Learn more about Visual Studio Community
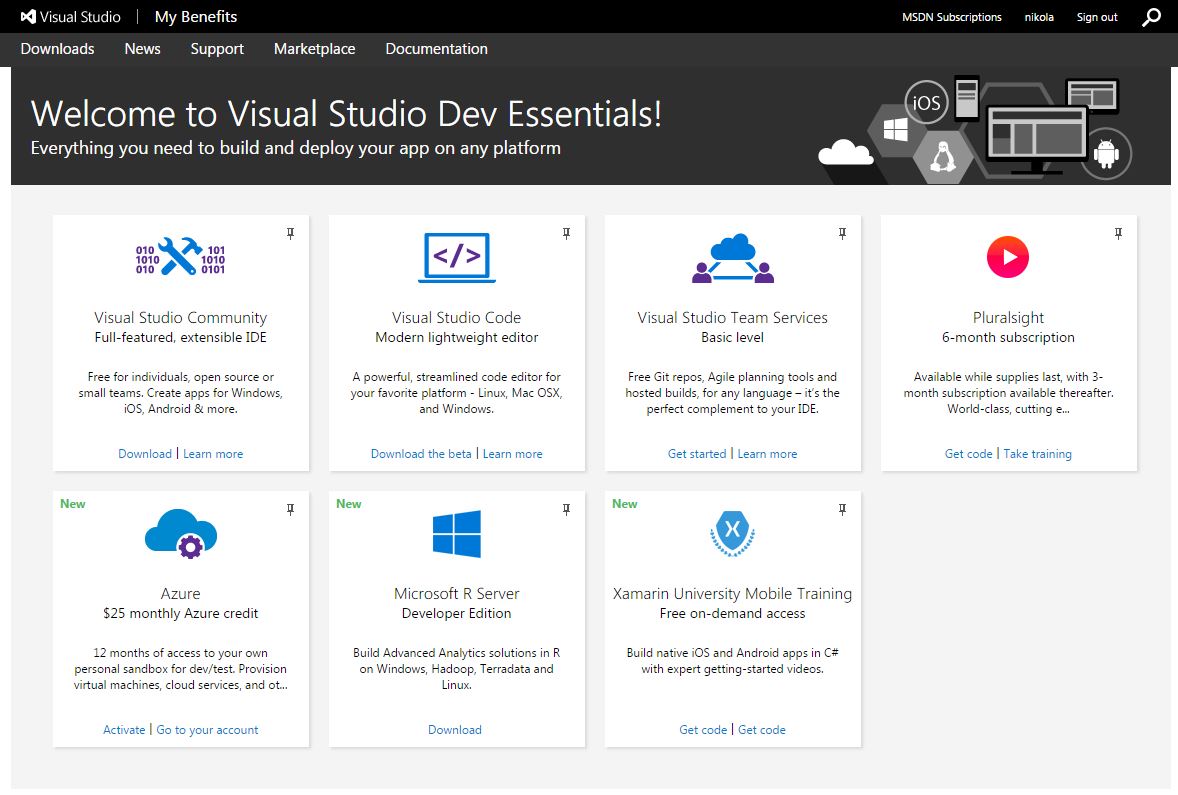 click(x=213, y=454)
